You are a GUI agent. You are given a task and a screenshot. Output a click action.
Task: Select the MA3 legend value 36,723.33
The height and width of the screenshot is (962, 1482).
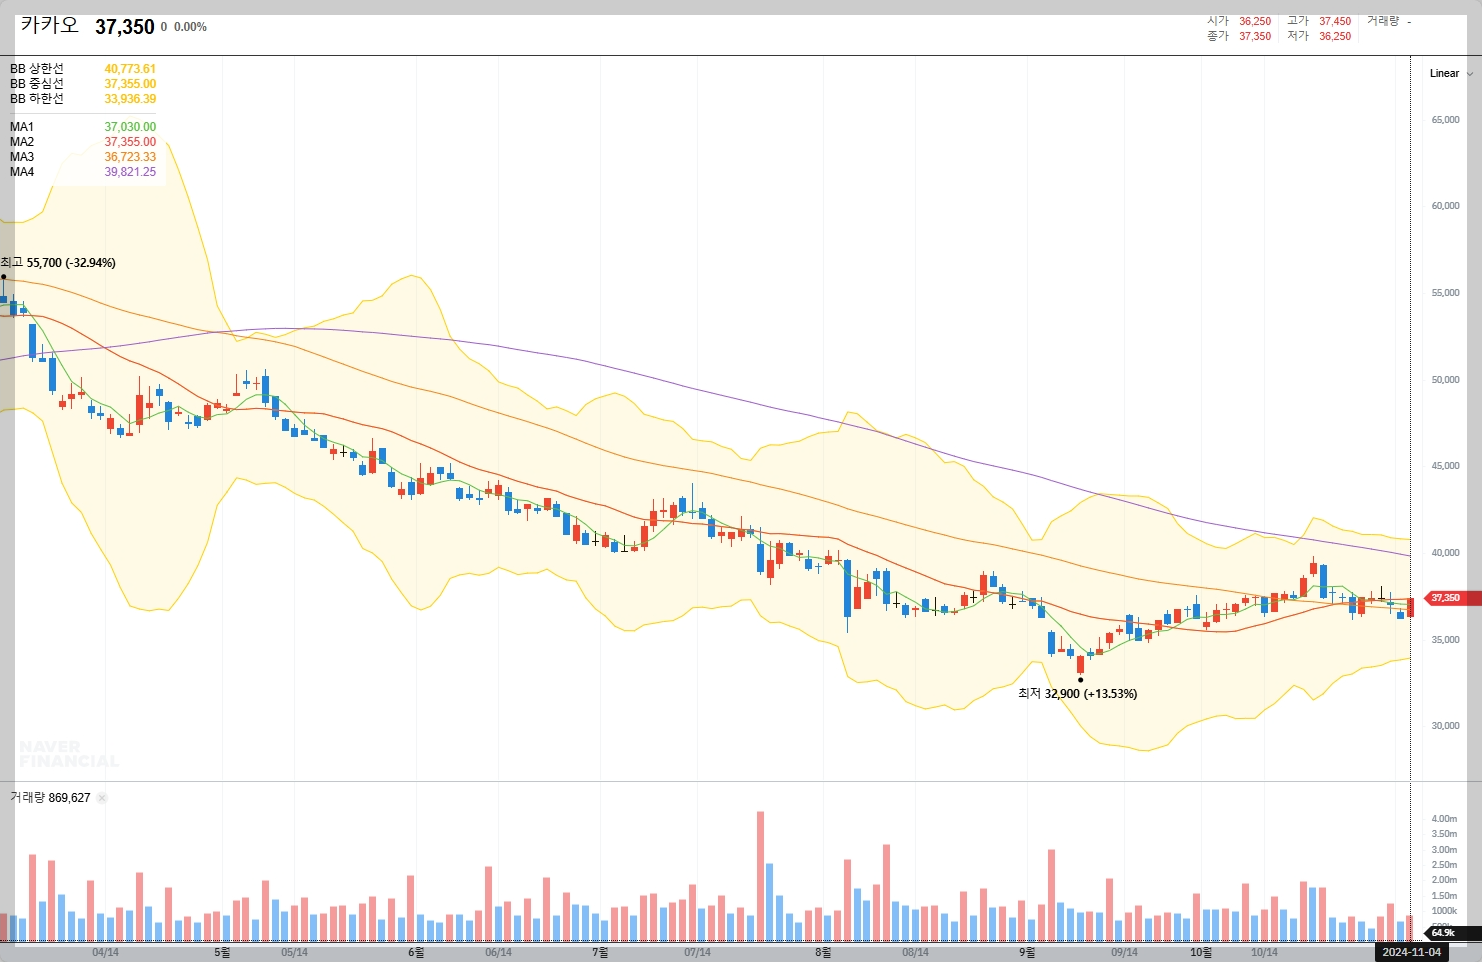point(130,157)
